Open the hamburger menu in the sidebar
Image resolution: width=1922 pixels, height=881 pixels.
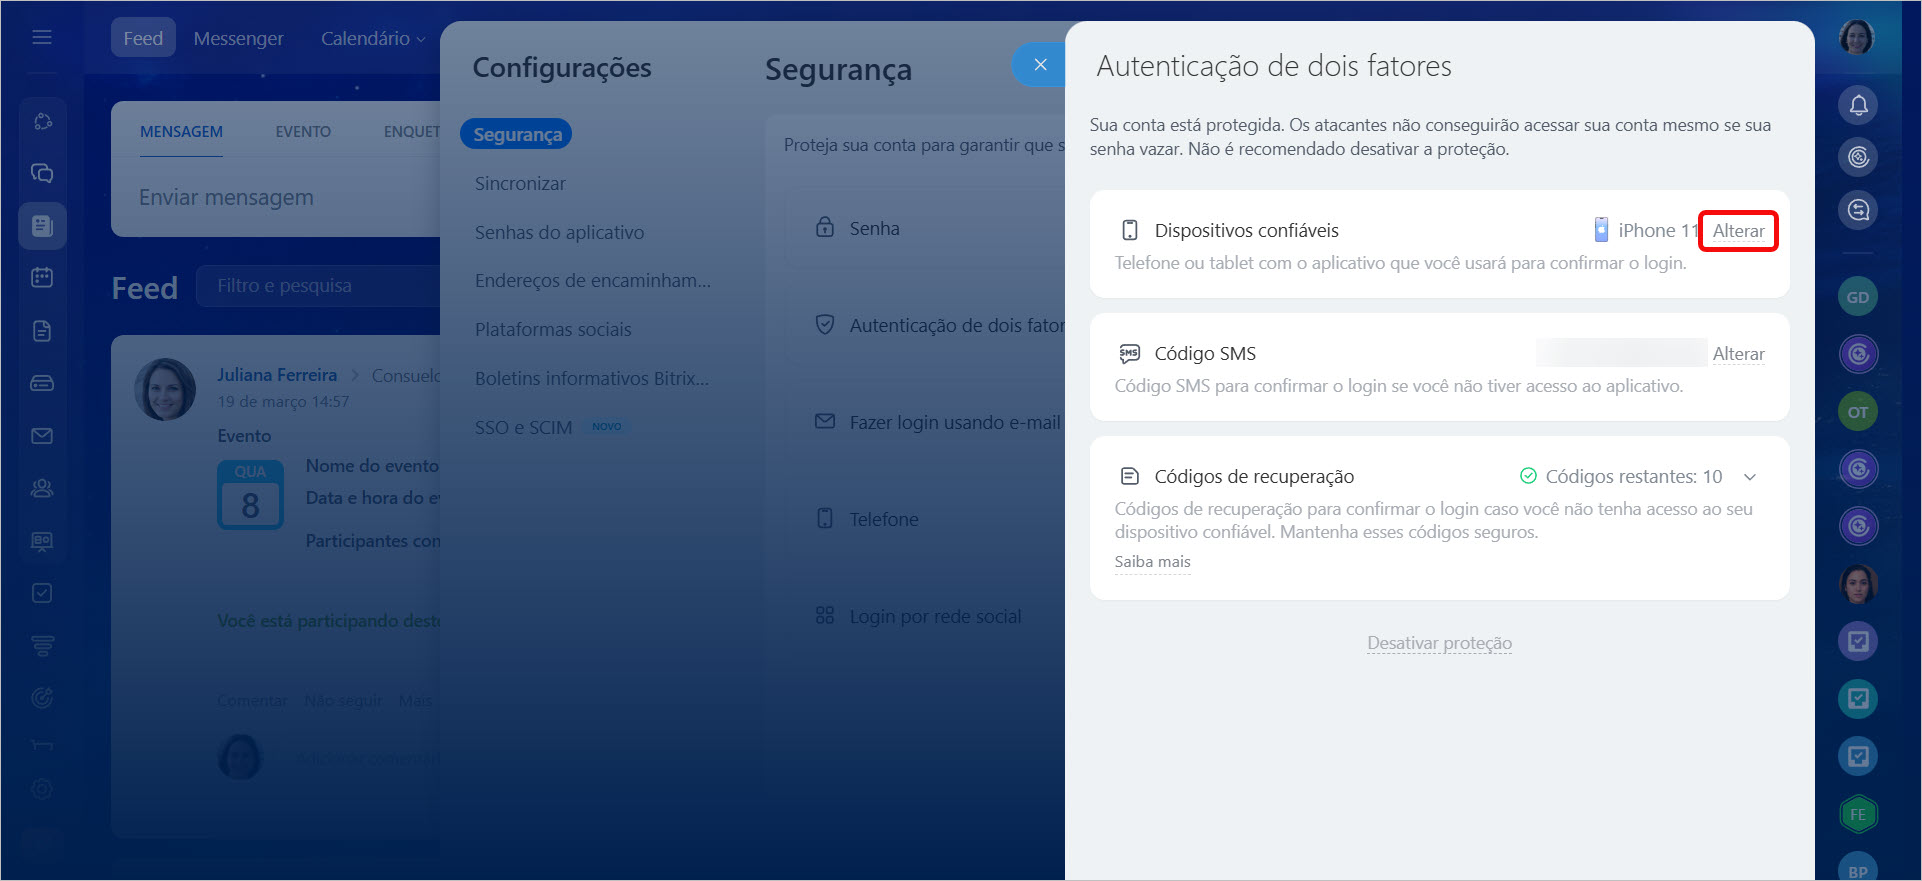[42, 38]
